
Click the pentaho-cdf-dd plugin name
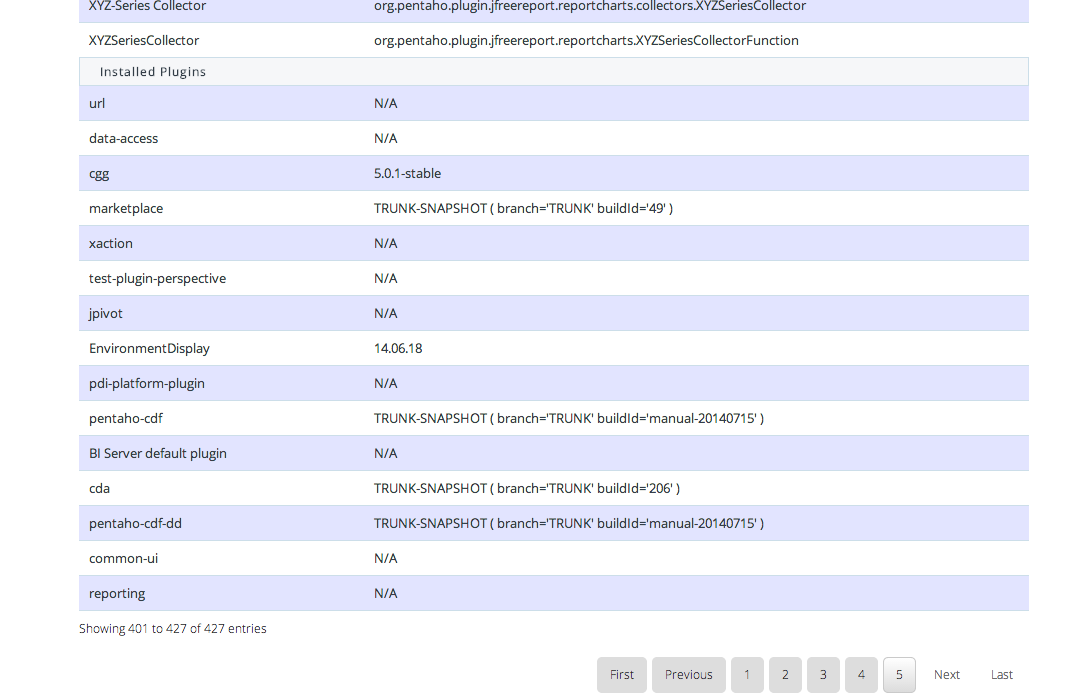(135, 523)
